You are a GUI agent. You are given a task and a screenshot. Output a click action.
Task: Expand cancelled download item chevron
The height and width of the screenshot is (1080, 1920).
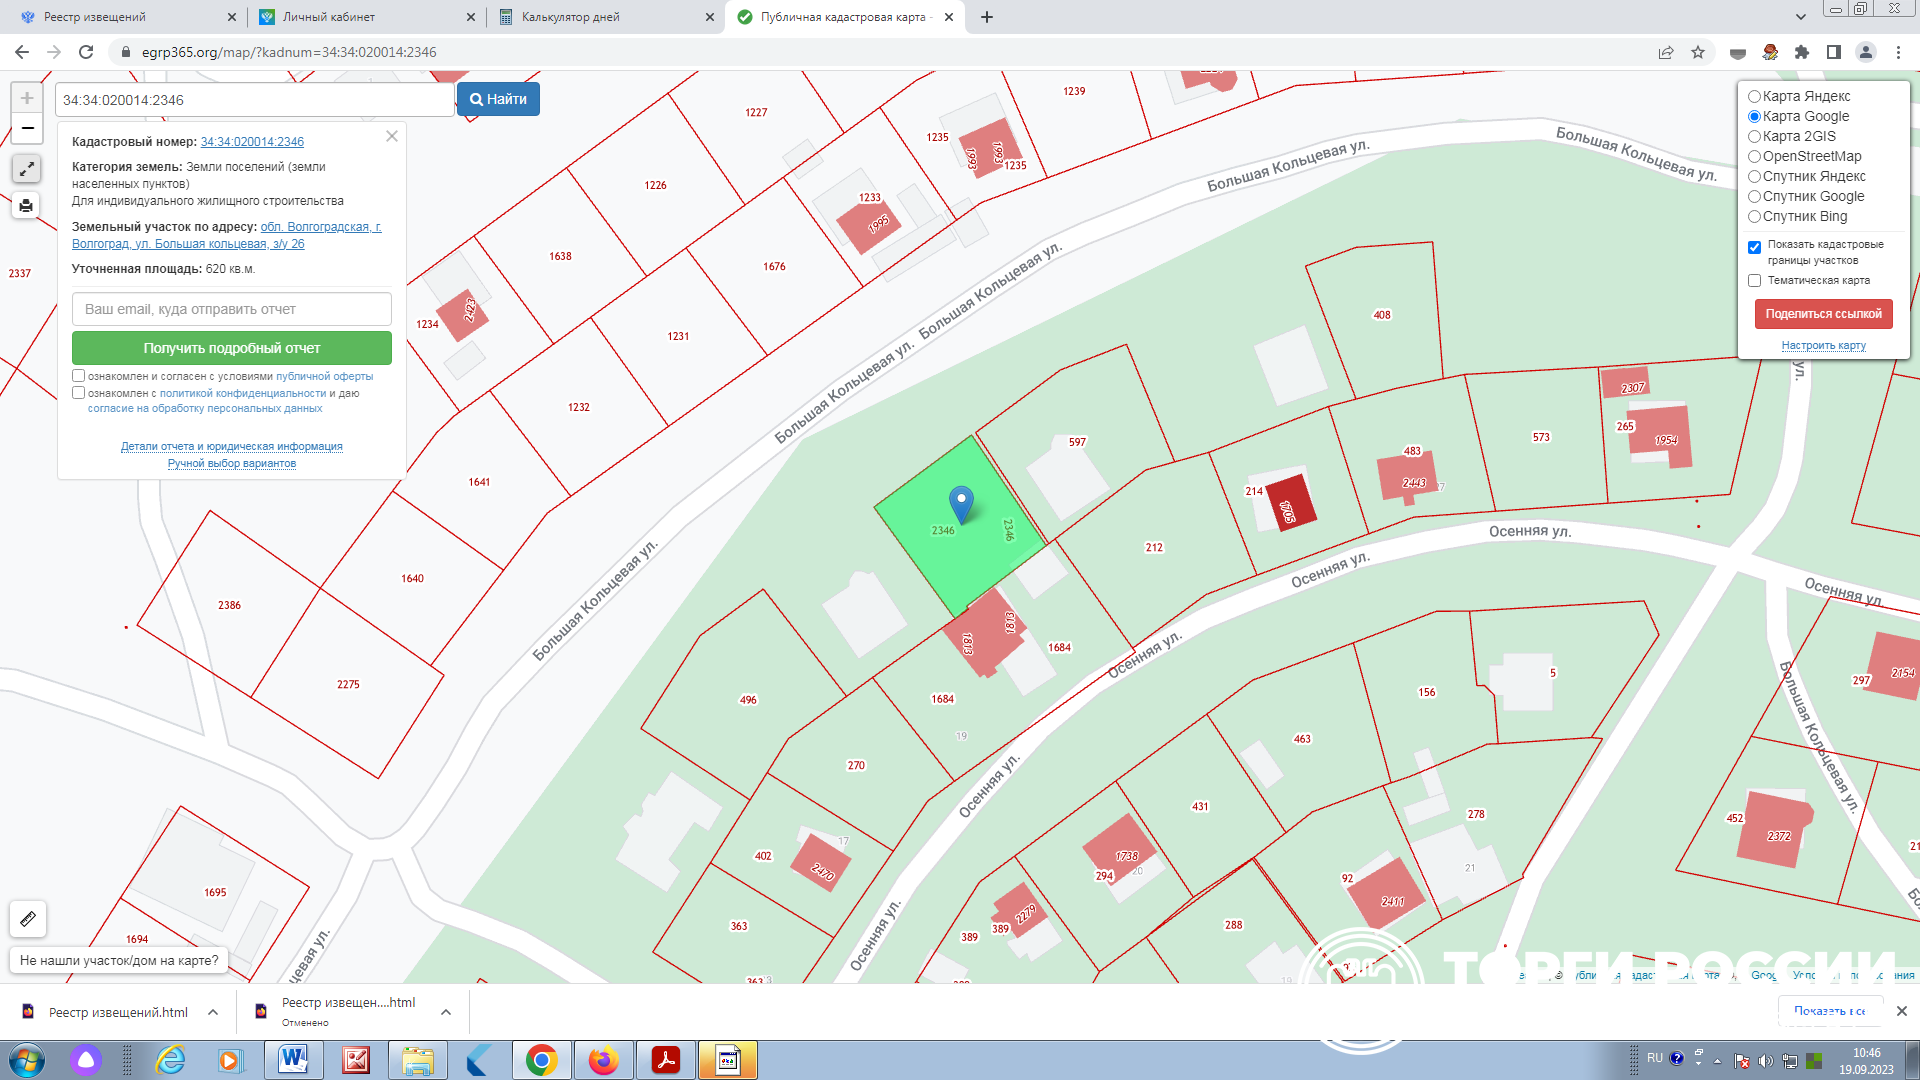pyautogui.click(x=446, y=1012)
